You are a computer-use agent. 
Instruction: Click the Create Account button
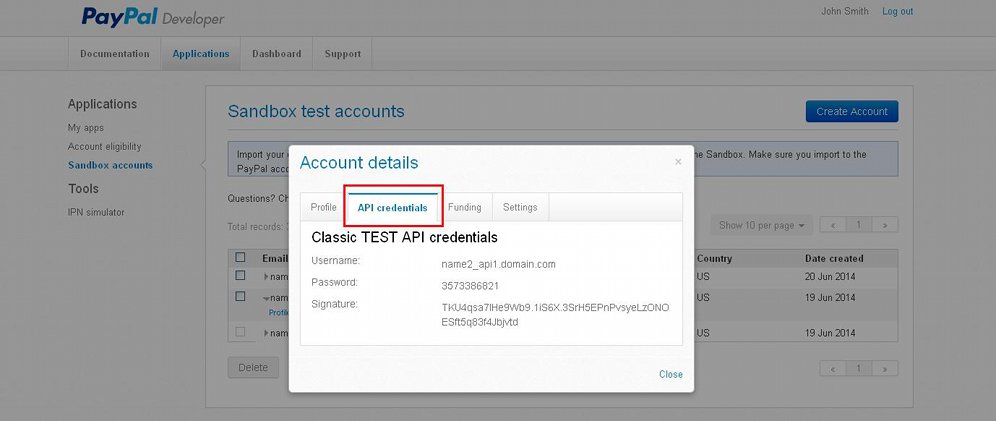click(852, 111)
